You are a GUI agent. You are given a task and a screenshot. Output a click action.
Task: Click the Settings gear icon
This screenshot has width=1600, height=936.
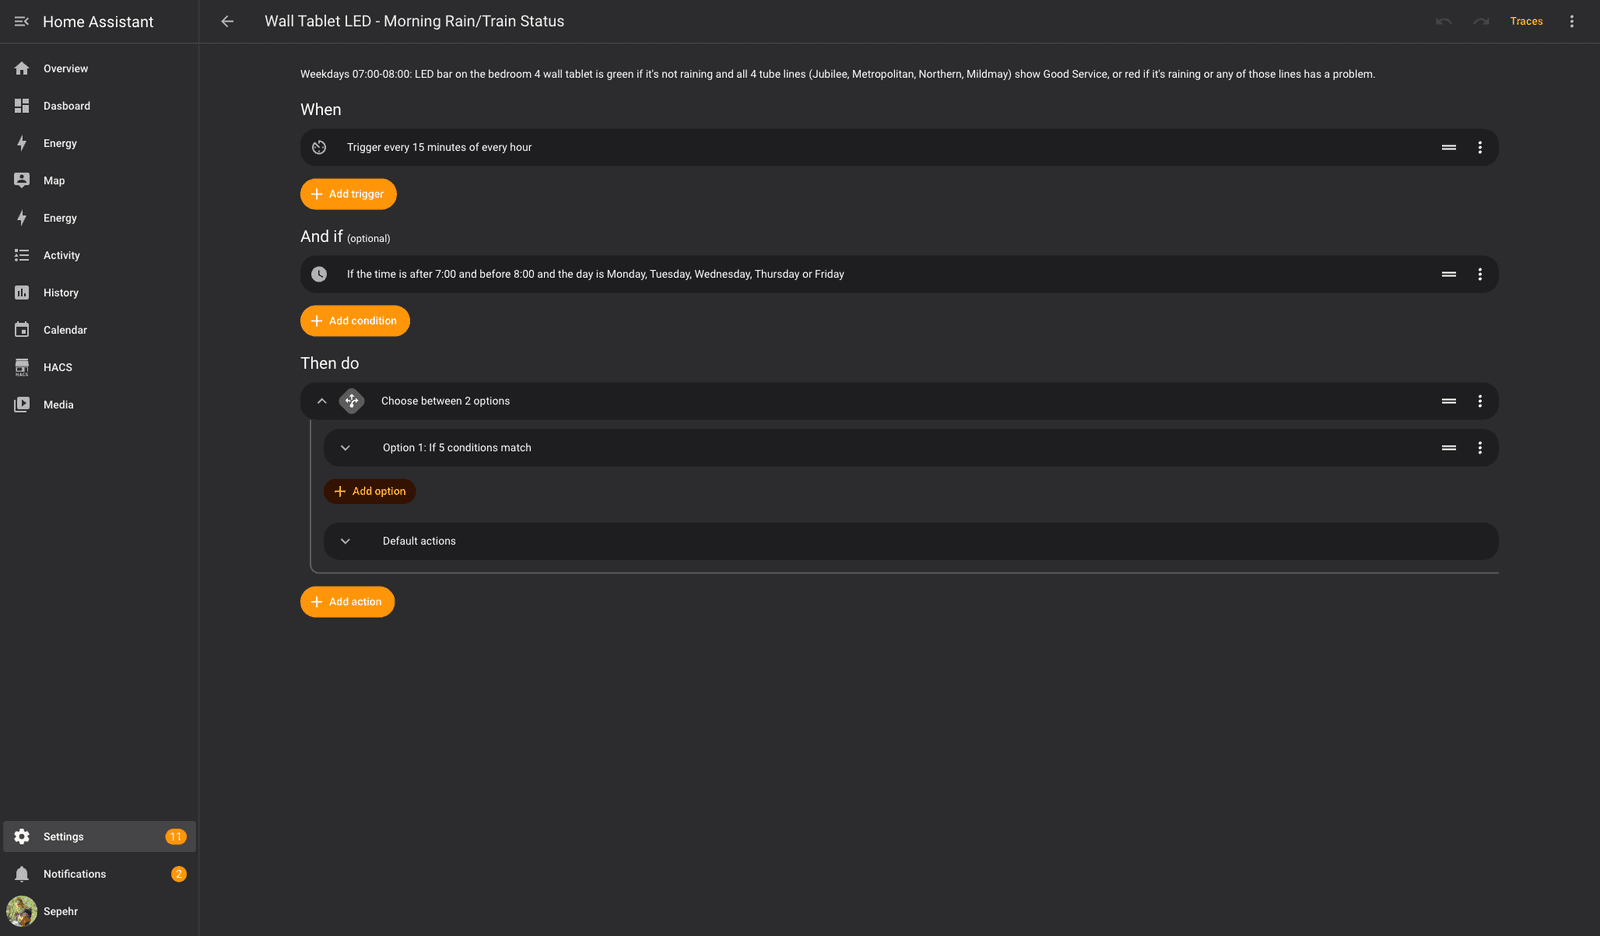pyautogui.click(x=22, y=836)
